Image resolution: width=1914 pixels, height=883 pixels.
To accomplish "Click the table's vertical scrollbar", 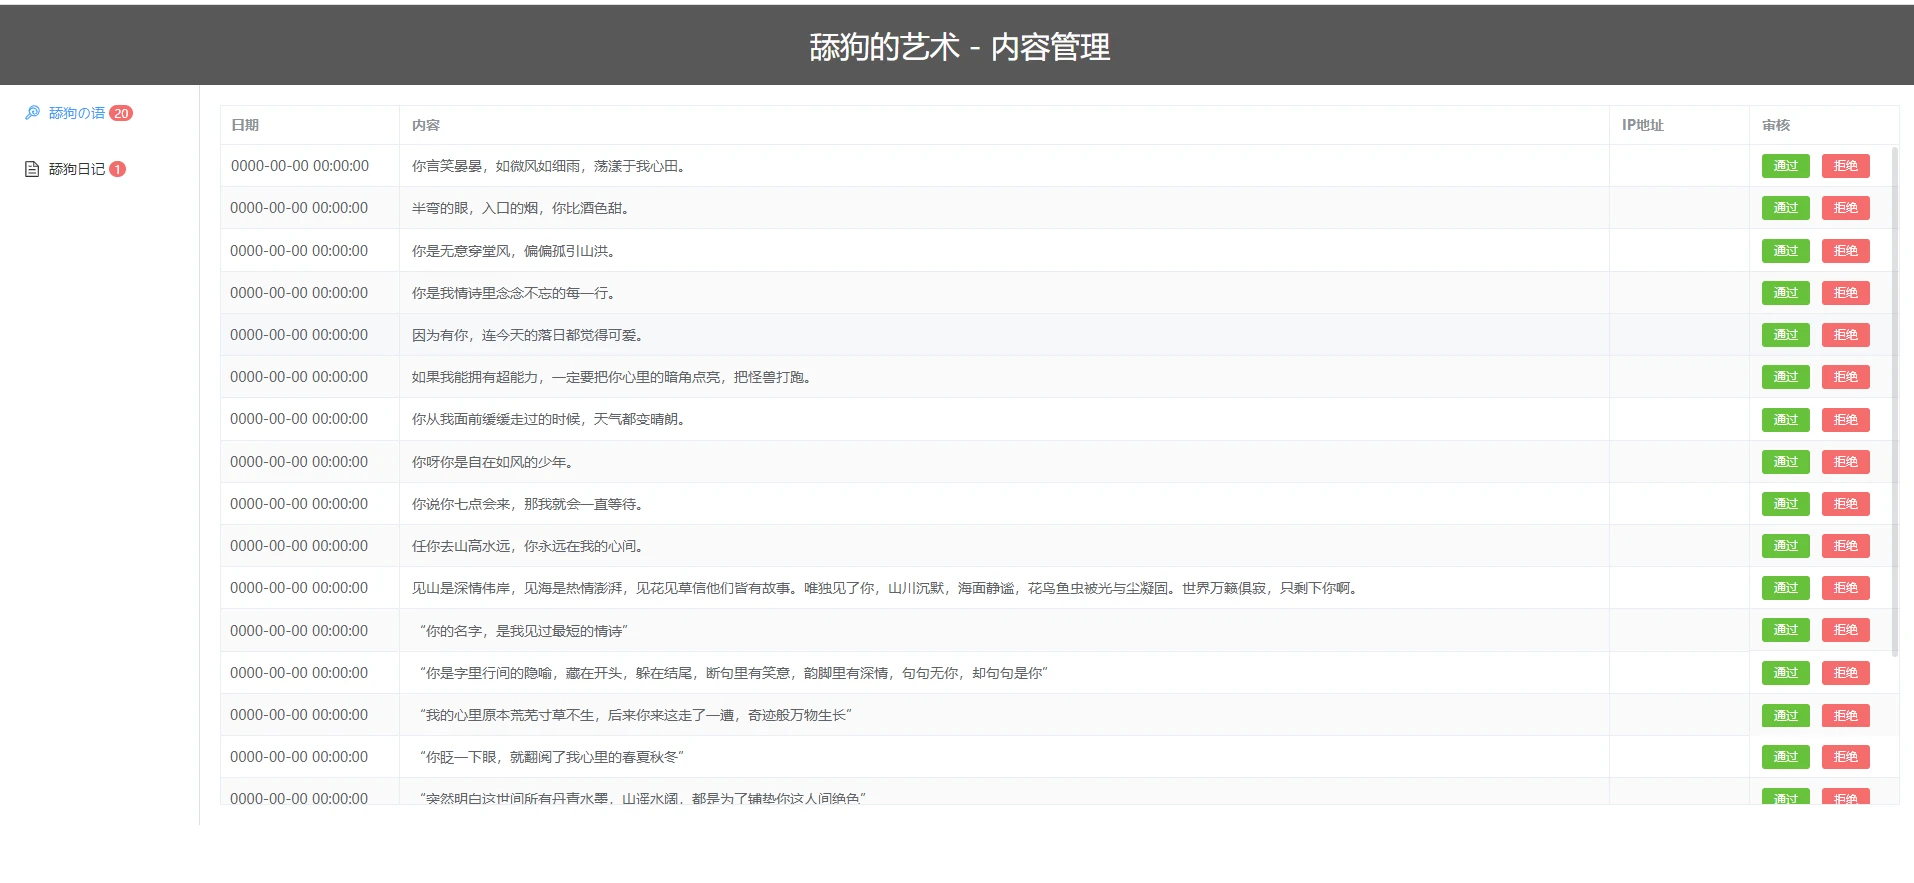I will click(x=1894, y=400).
